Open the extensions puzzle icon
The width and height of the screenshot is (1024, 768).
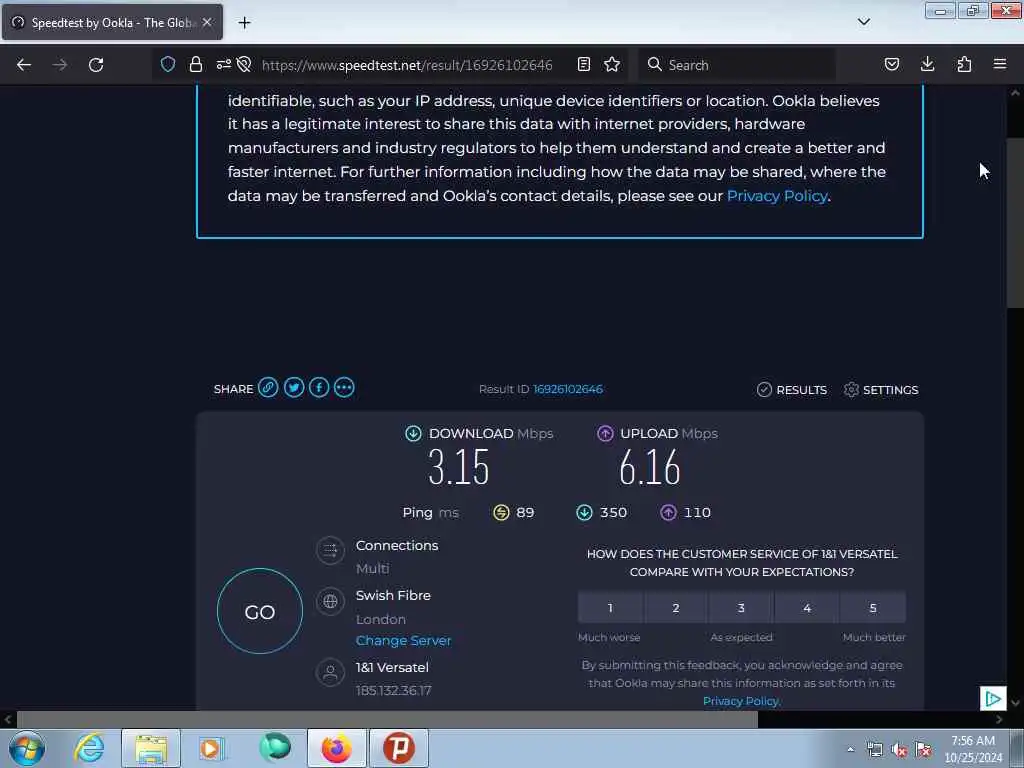point(964,64)
